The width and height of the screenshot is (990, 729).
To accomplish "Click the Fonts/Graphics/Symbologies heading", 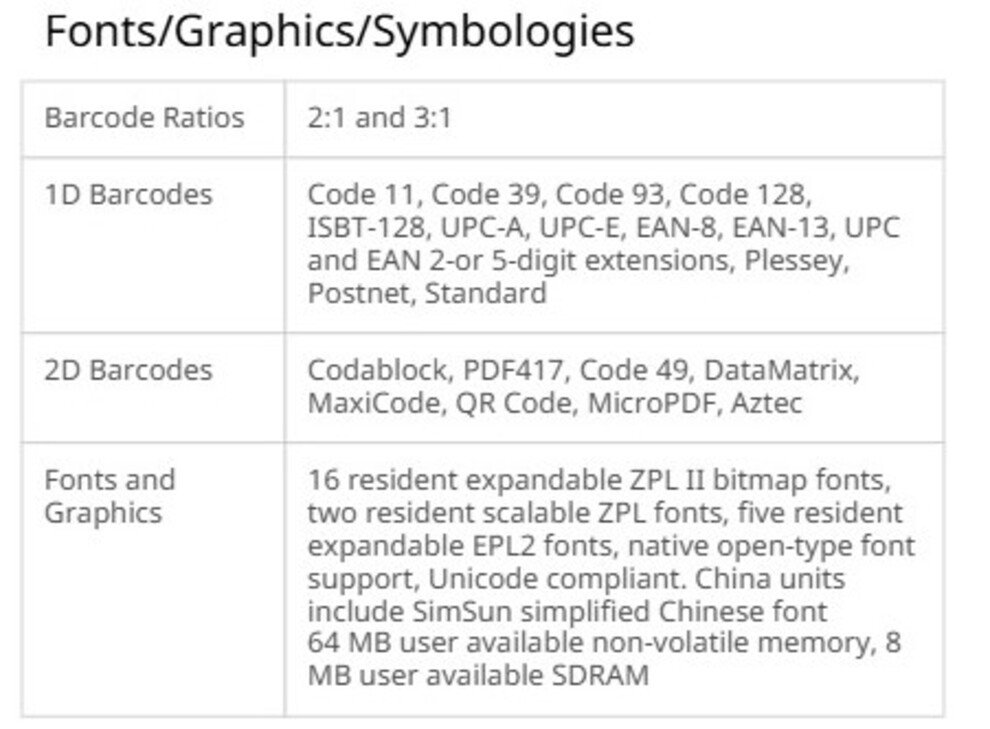I will 339,31.
